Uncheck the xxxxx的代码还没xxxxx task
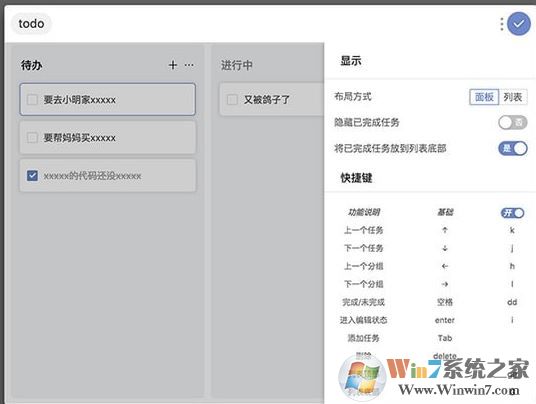This screenshot has width=536, height=404. tap(32, 176)
